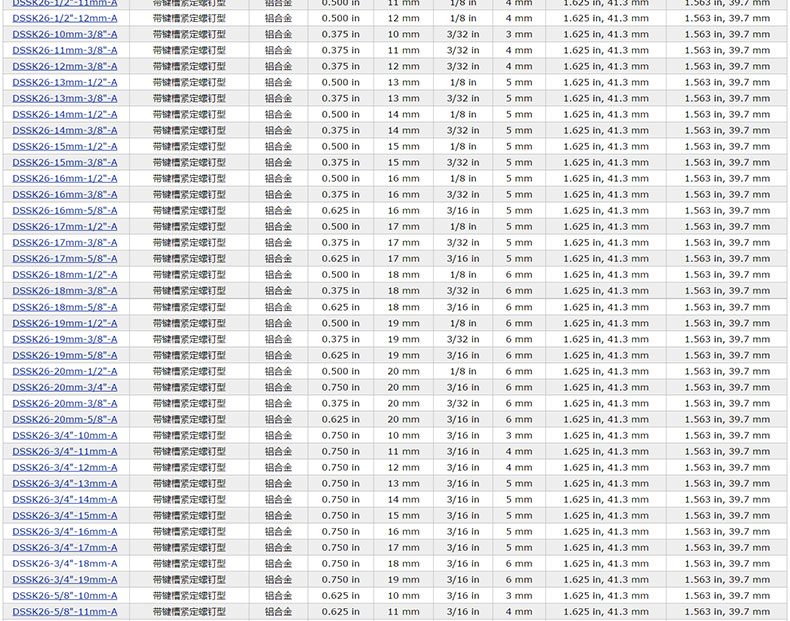Screen dimensions: 790x621
Task: Open part DSSK26-3/4"-19mm-A
Action: pyautogui.click(x=64, y=579)
